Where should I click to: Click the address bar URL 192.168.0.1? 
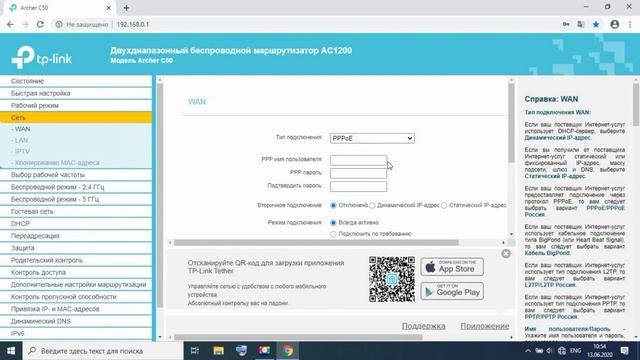(x=133, y=24)
